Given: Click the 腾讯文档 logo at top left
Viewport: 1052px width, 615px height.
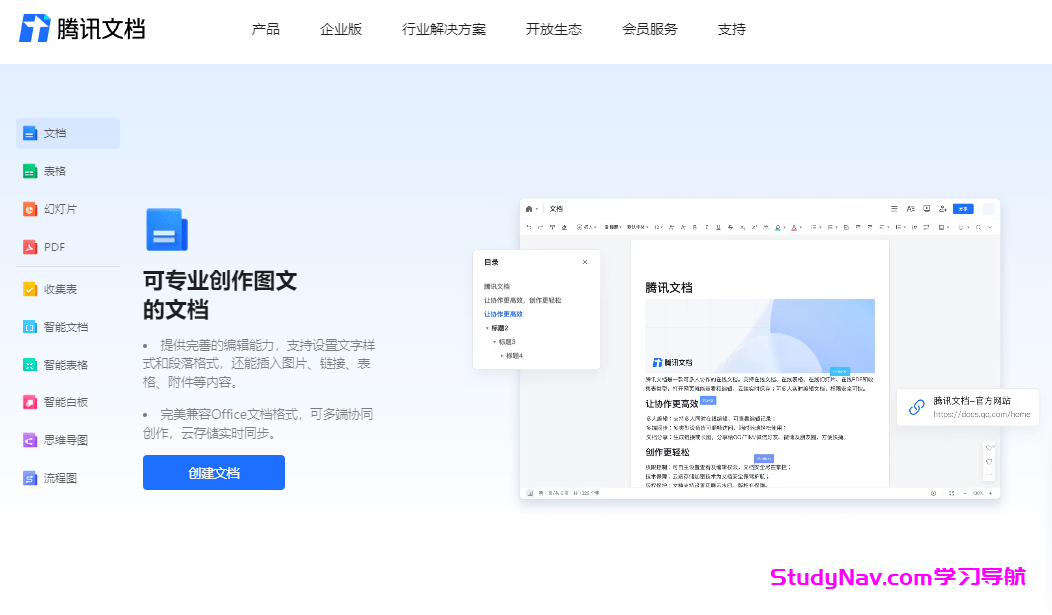Looking at the screenshot, I should point(82,28).
